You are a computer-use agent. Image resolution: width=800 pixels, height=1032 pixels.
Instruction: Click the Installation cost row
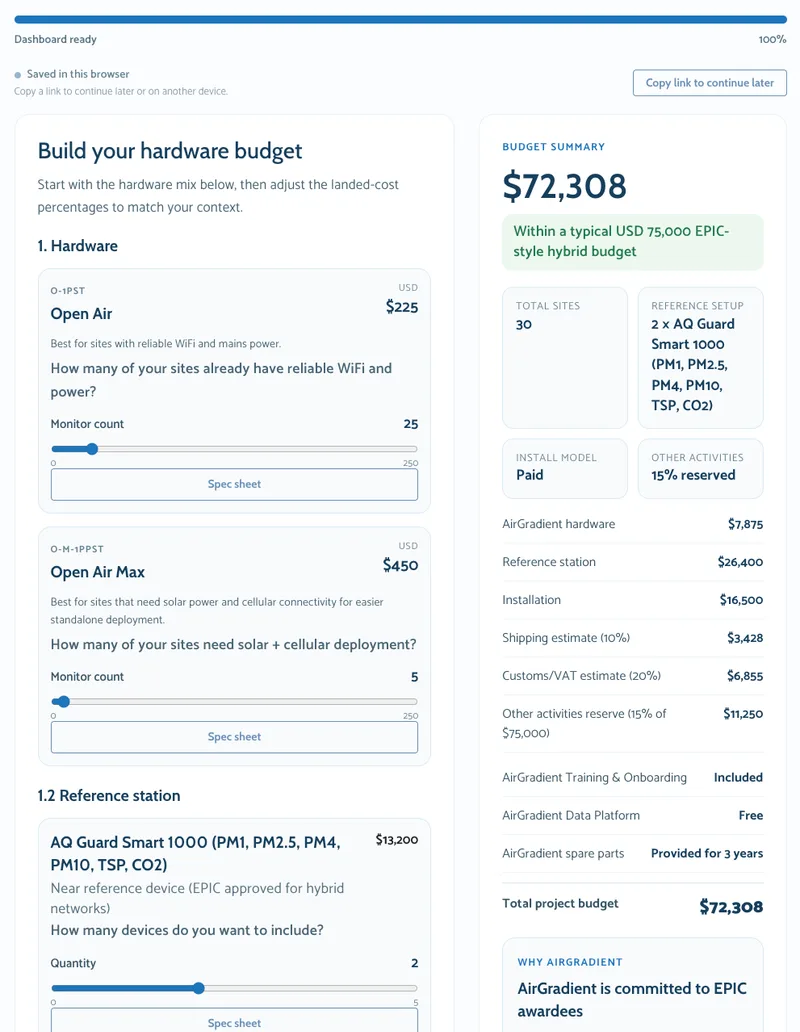pyautogui.click(x=632, y=600)
